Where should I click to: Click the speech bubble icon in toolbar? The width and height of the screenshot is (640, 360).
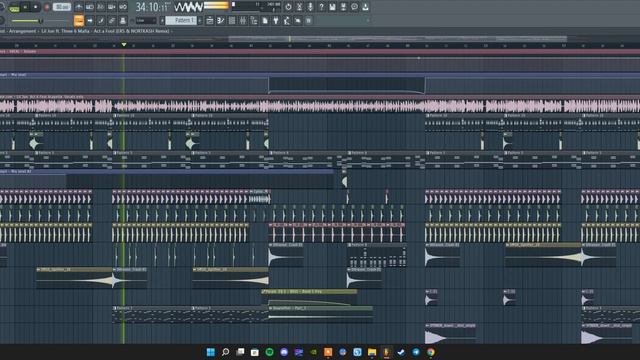point(354,7)
